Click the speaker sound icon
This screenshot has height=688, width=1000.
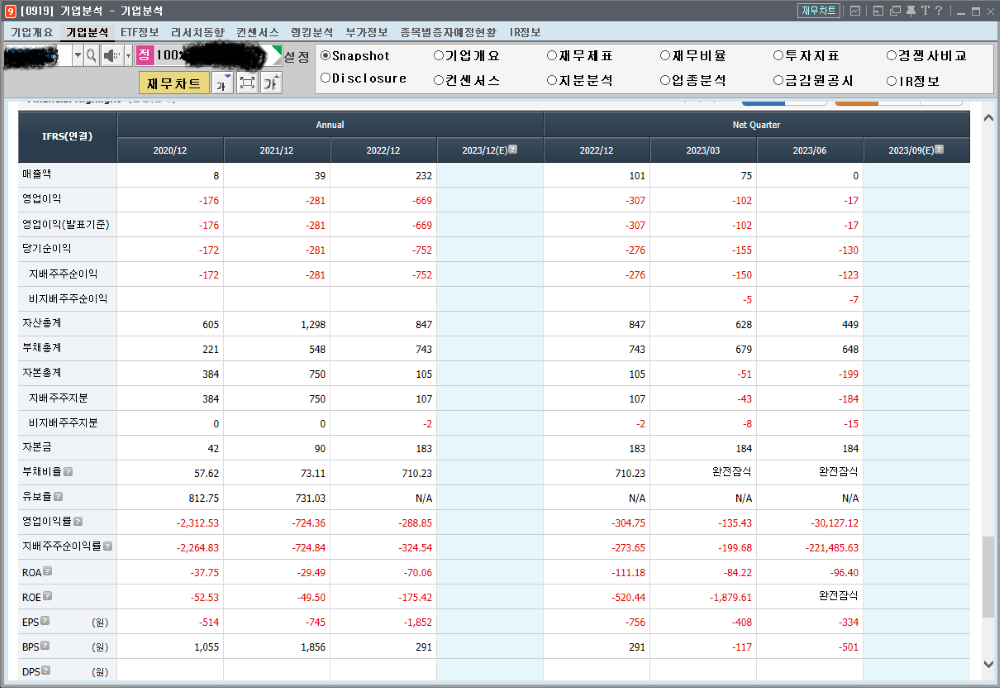coord(112,56)
